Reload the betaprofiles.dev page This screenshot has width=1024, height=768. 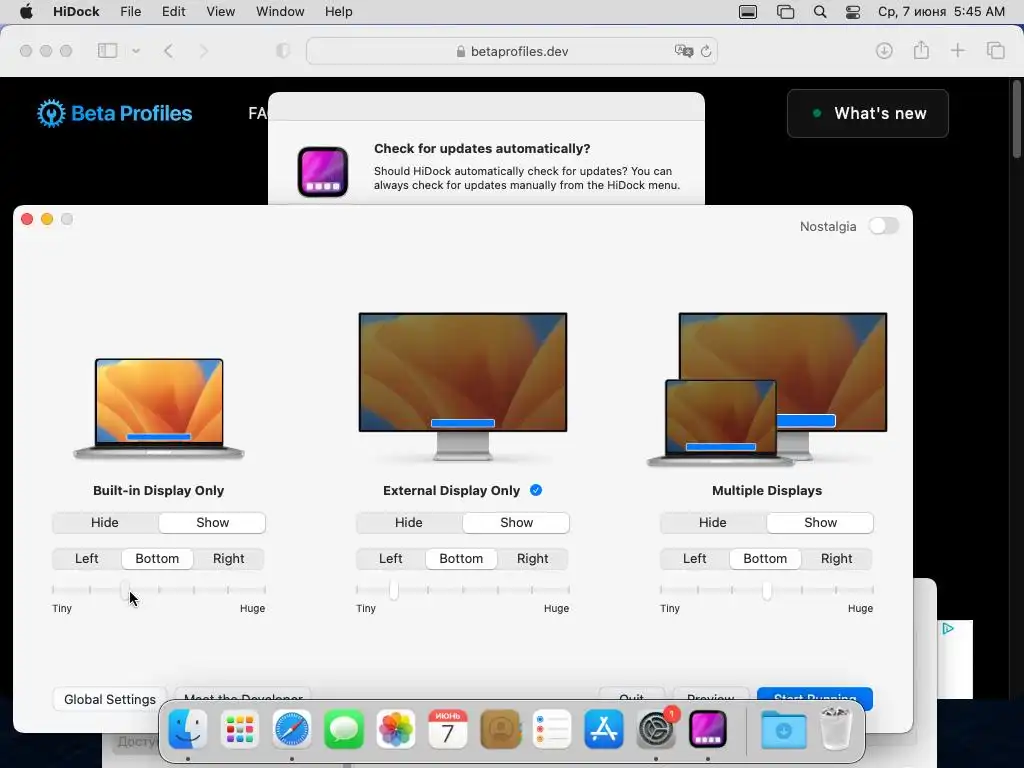click(x=706, y=51)
